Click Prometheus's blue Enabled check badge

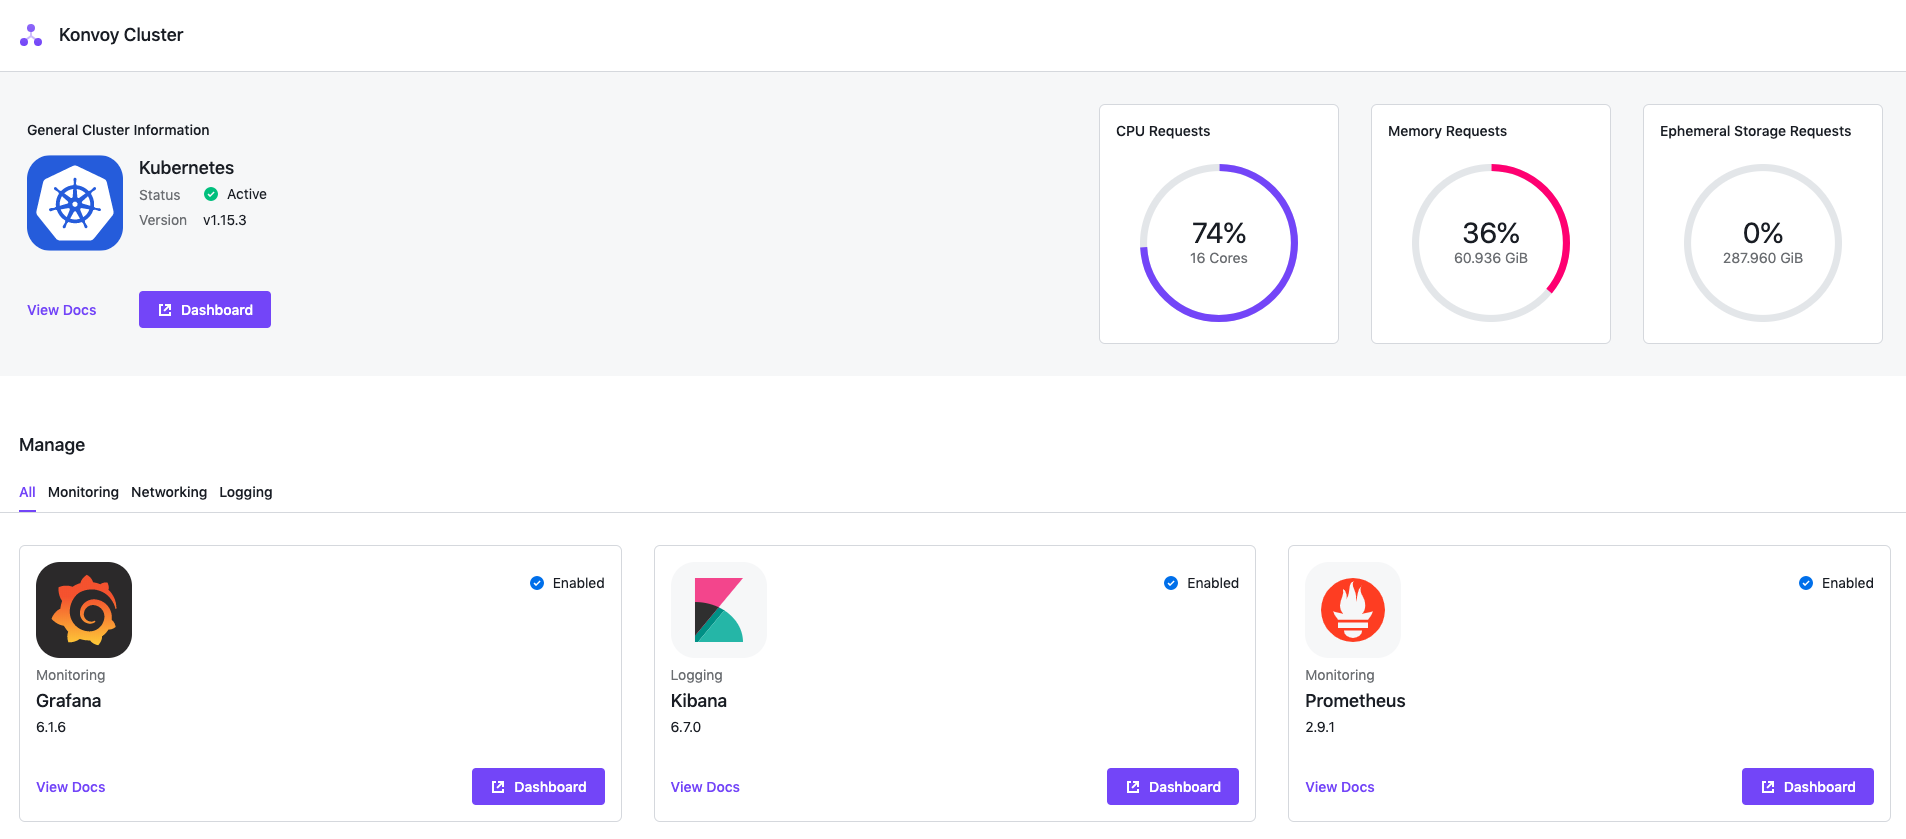click(x=1806, y=583)
